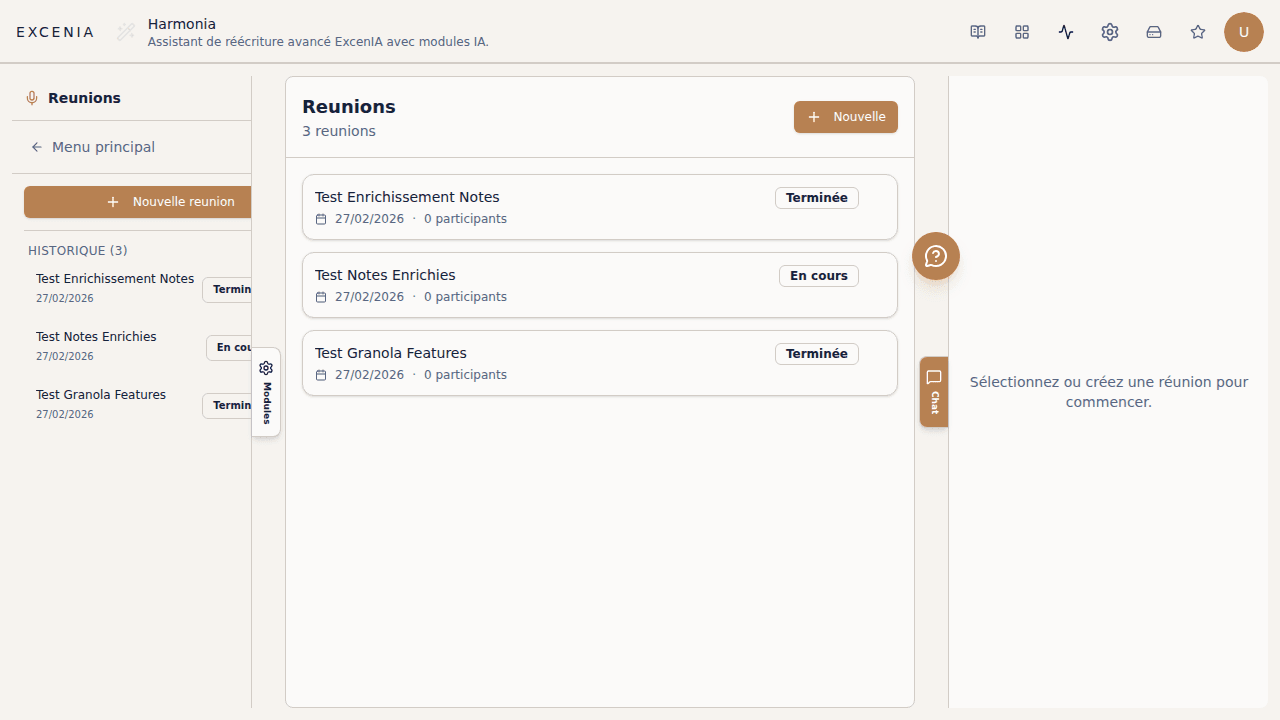Open the book documentation icon in header

[x=978, y=32]
